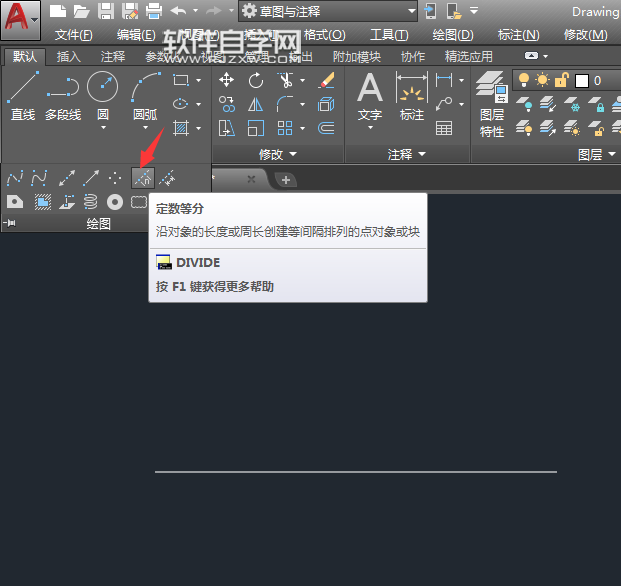Open Layer Properties (图层特性)
This screenshot has height=586, width=621.
click(x=492, y=104)
